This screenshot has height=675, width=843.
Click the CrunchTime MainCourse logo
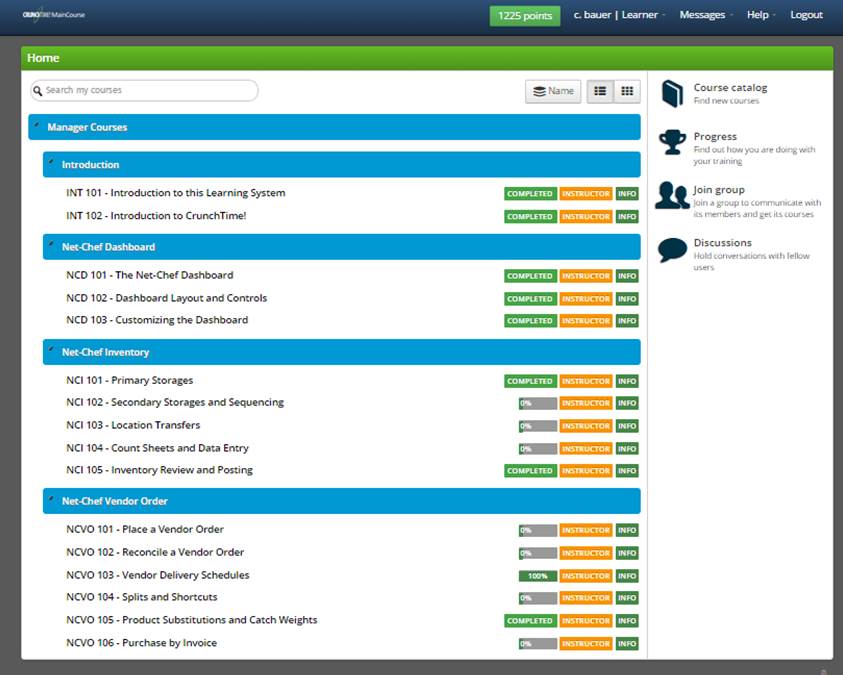point(54,15)
